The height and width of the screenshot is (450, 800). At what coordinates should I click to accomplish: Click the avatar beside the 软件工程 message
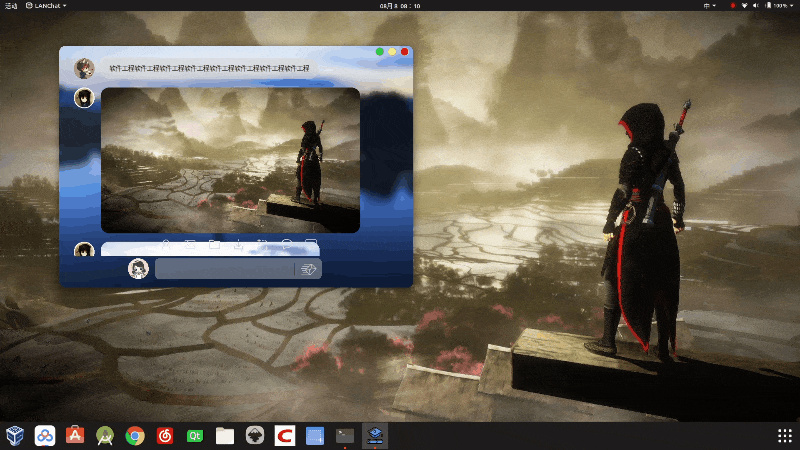[84, 68]
